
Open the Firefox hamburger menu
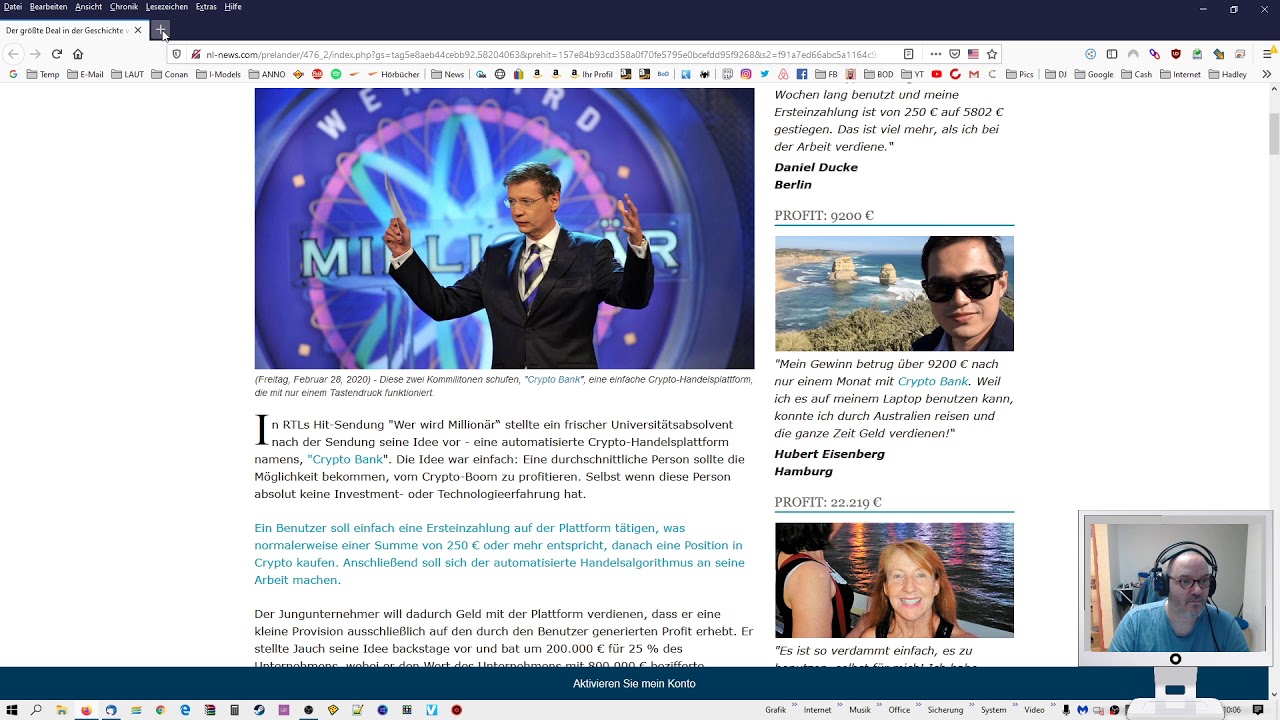pos(1267,54)
